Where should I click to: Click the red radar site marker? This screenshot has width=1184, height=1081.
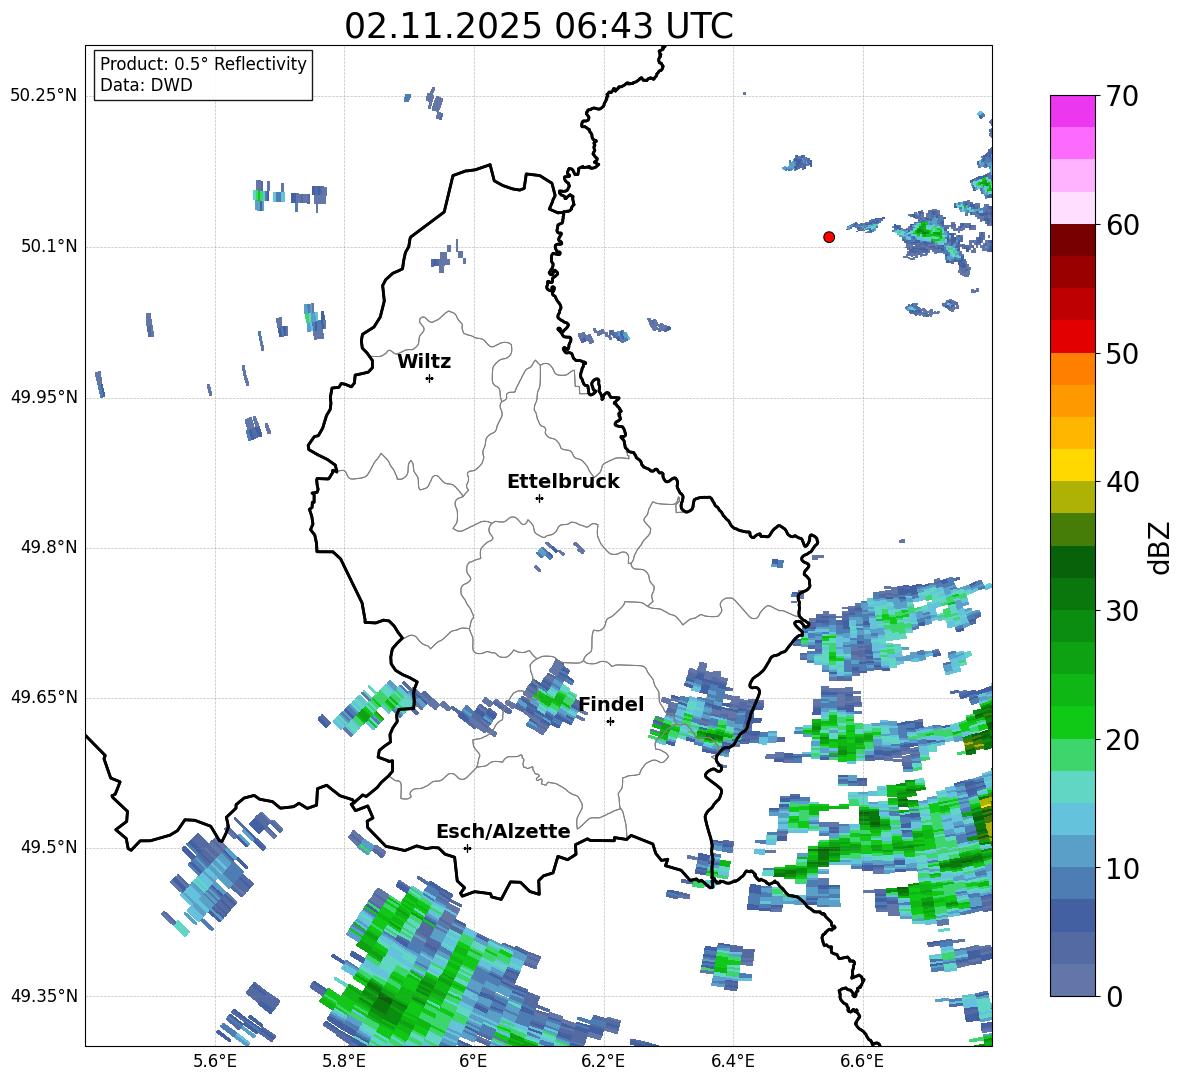coord(828,236)
